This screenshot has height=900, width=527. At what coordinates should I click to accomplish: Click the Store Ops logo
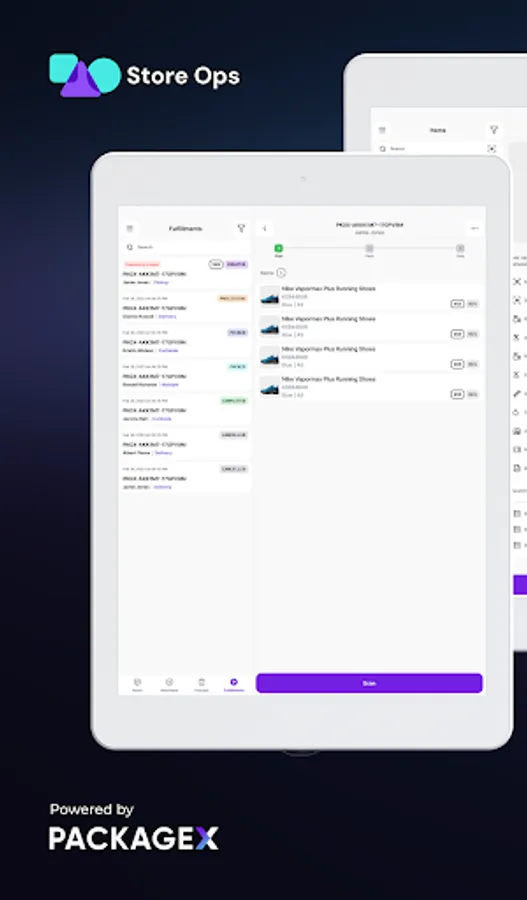coord(145,75)
